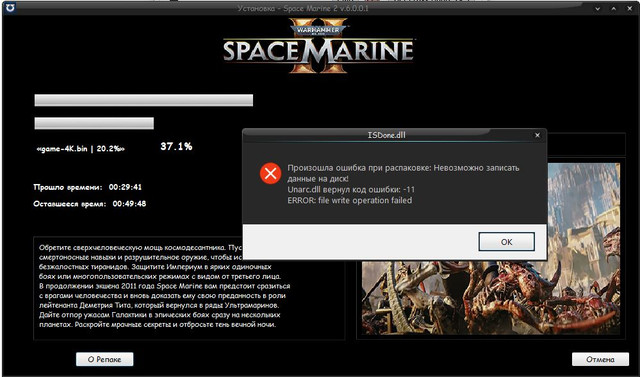Close the Space Marine 2 installer window

tap(630, 8)
